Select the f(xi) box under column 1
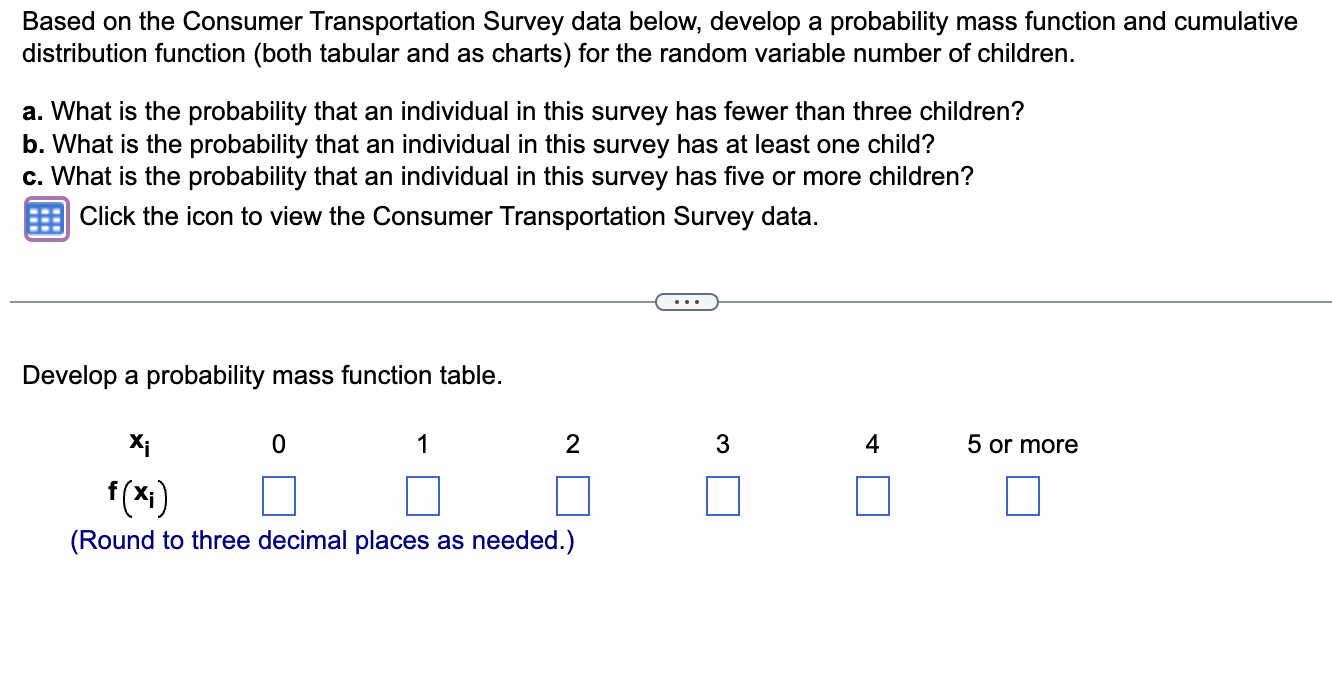 pos(422,494)
